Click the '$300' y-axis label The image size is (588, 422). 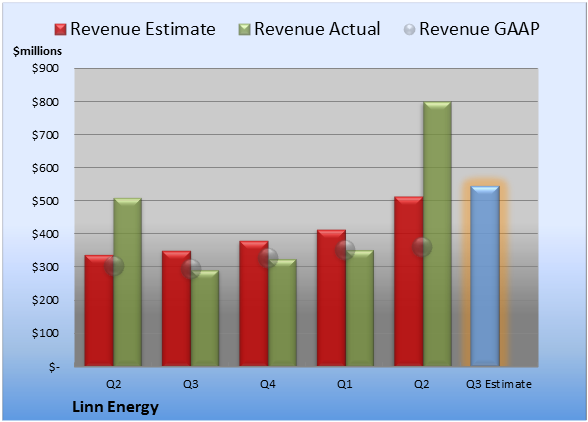45,267
